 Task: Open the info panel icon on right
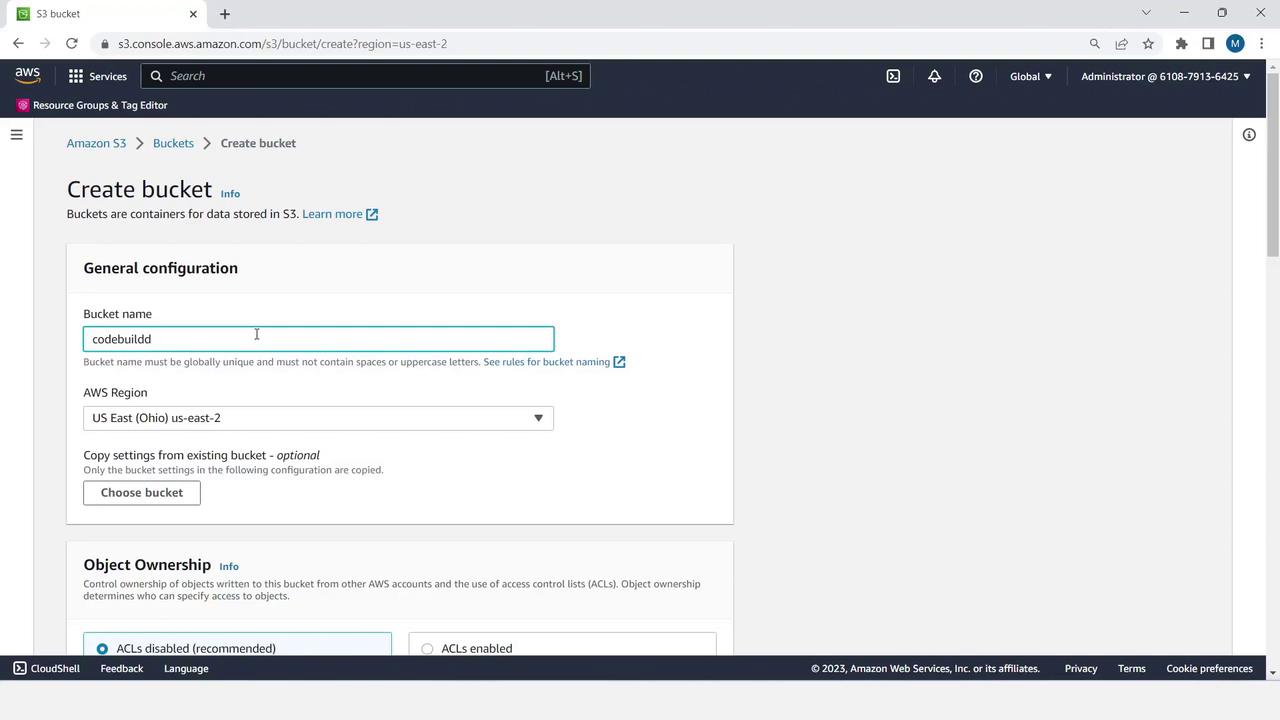click(x=1249, y=135)
